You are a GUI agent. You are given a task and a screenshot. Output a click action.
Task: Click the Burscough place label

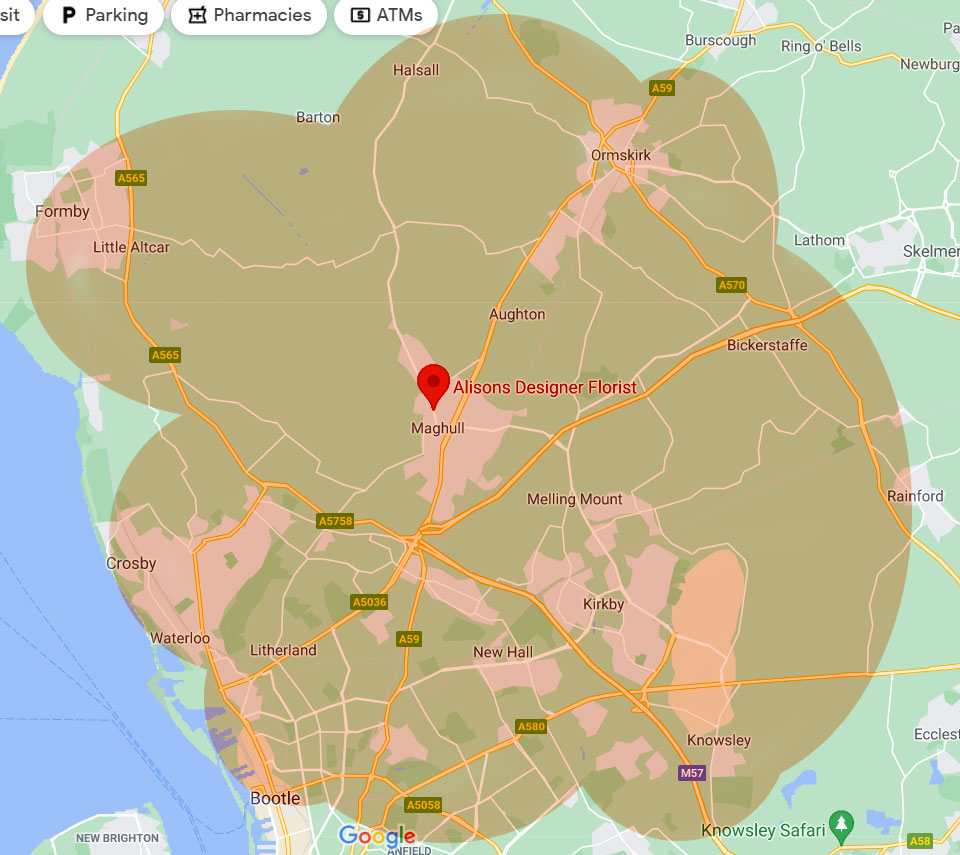tap(721, 40)
